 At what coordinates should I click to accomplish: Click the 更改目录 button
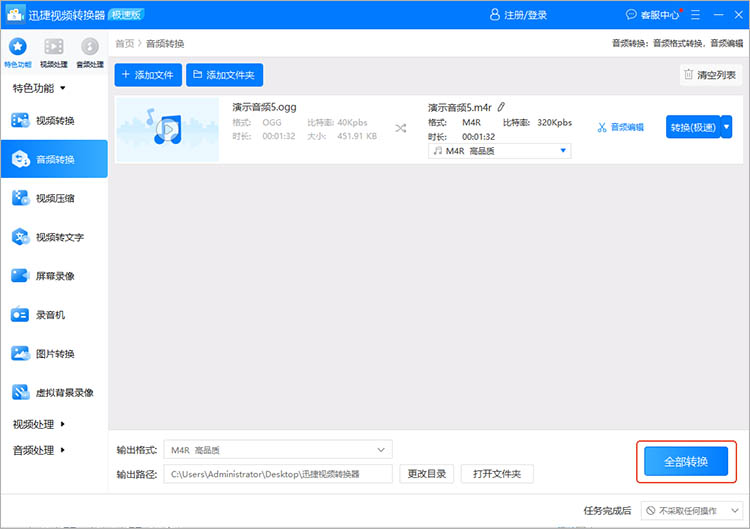(x=427, y=474)
